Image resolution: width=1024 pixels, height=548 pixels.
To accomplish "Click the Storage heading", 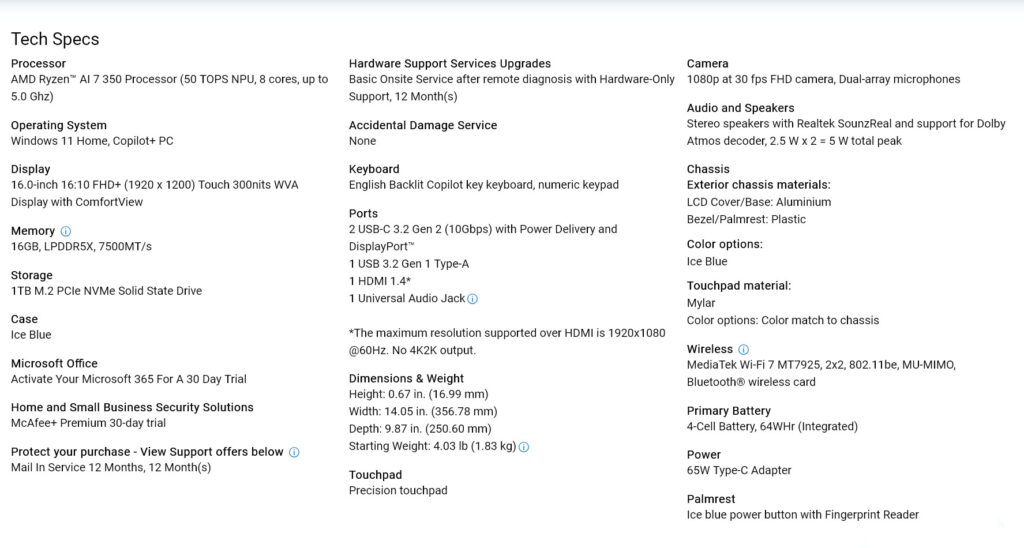I will (32, 275).
